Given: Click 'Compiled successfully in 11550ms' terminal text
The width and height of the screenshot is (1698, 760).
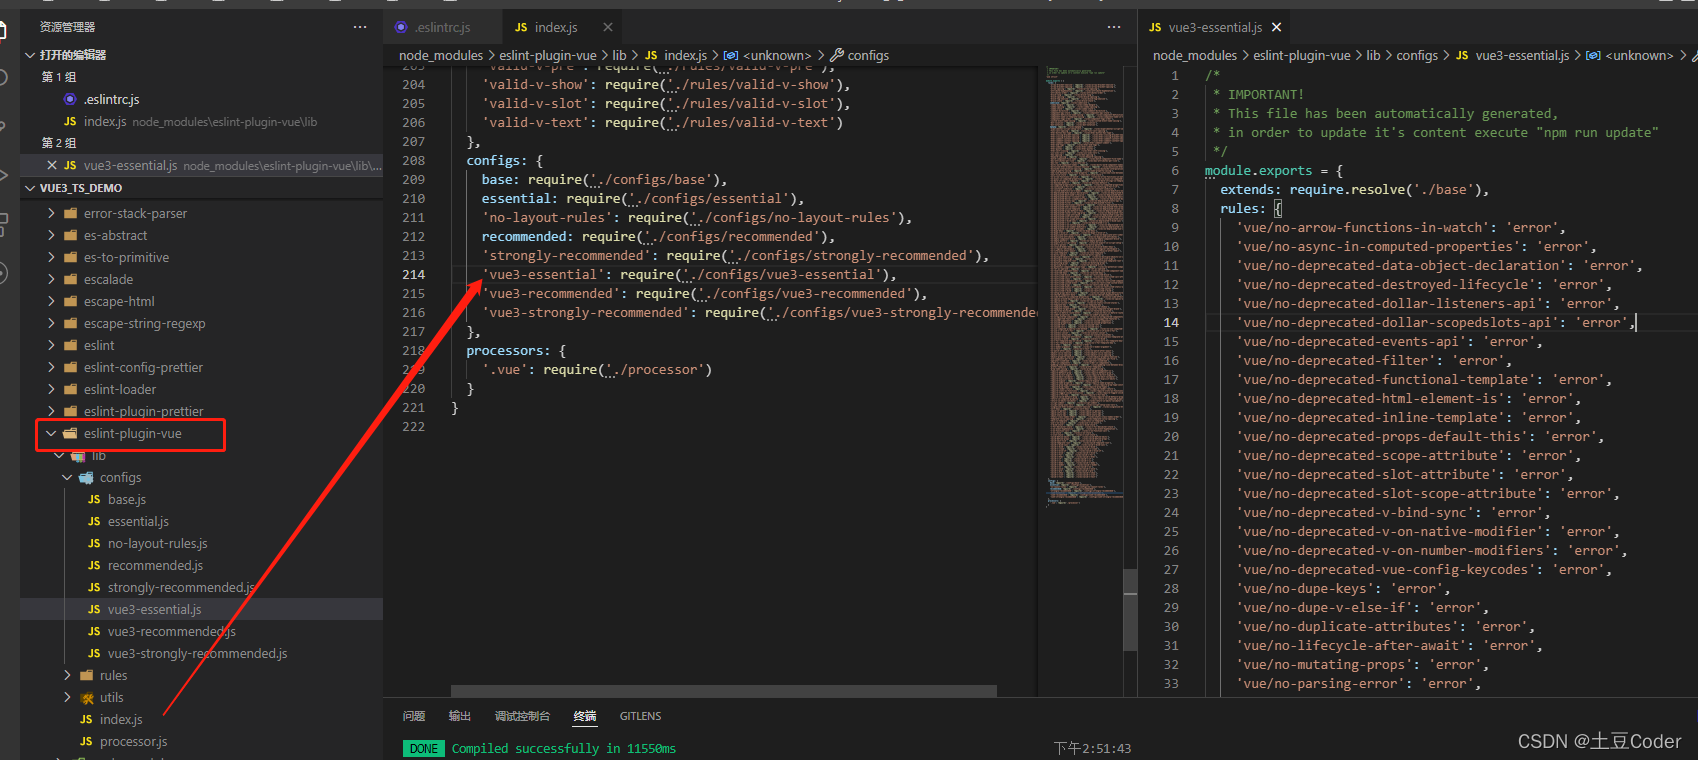Looking at the screenshot, I should coord(564,748).
